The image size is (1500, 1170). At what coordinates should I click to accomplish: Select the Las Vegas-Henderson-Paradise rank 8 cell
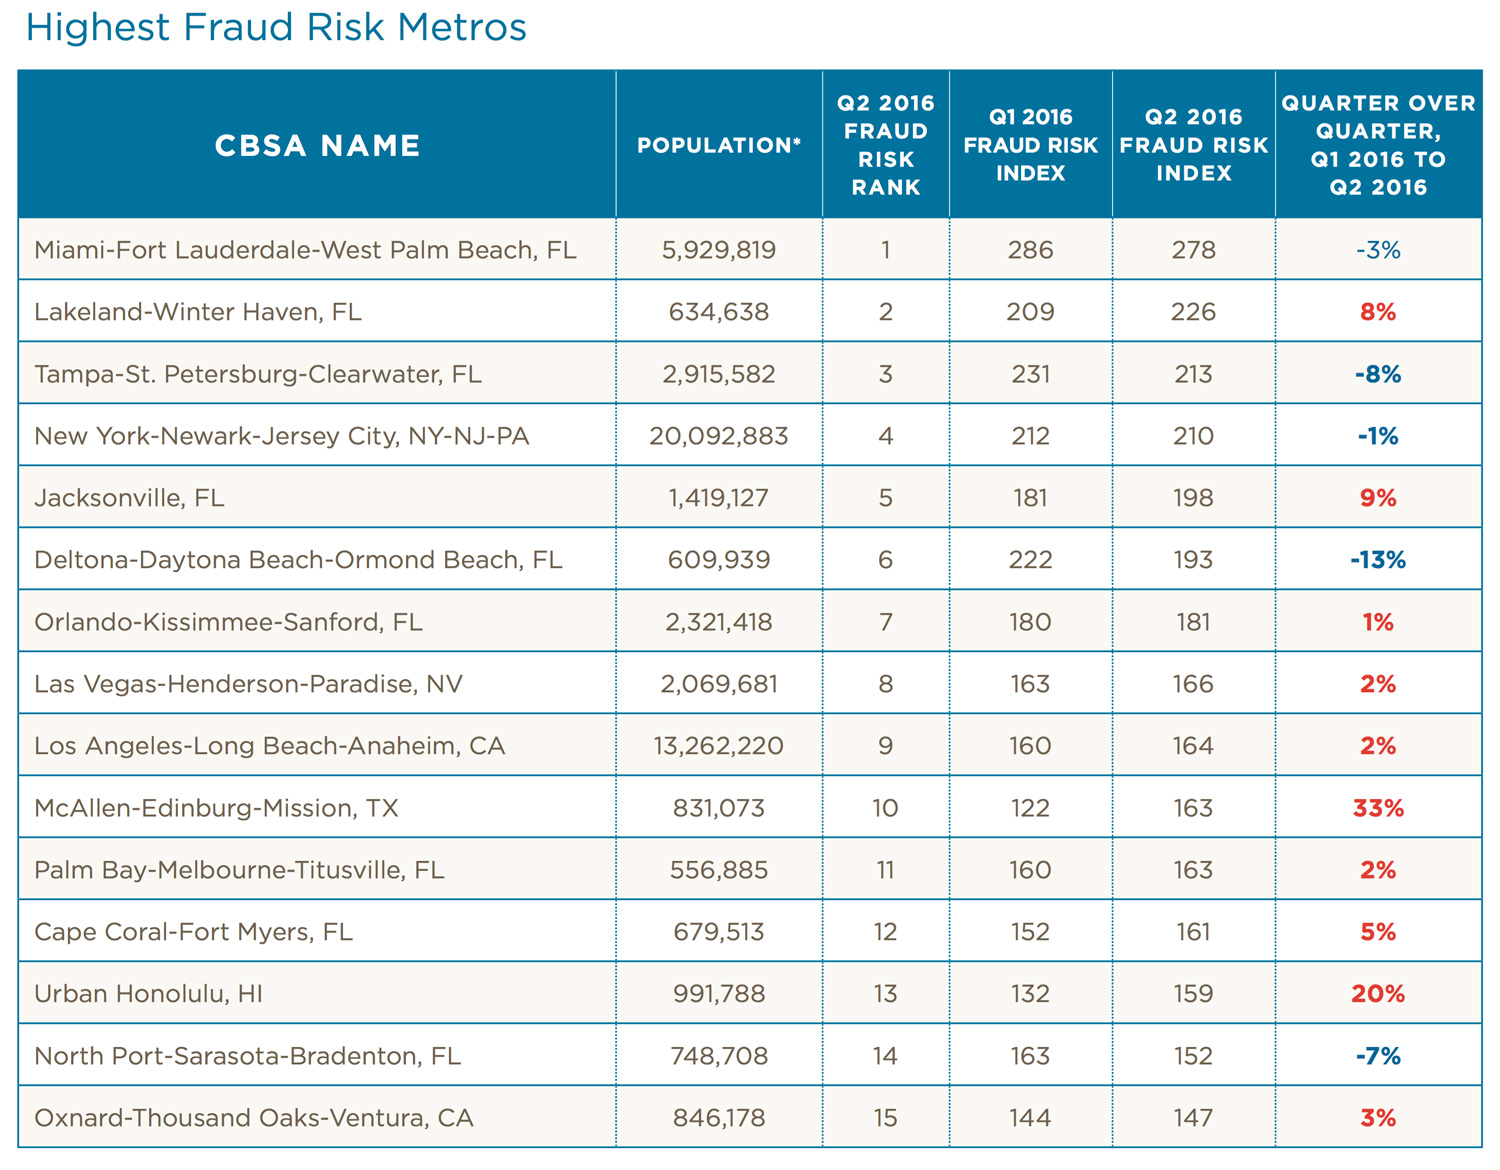click(x=884, y=683)
